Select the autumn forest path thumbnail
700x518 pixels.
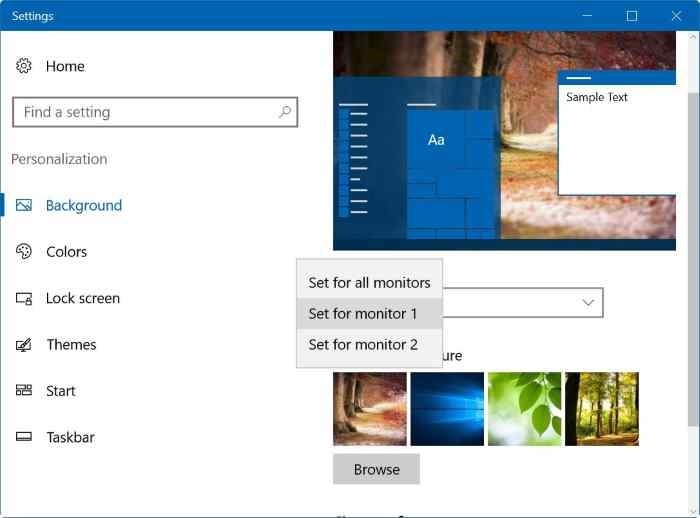(x=370, y=409)
